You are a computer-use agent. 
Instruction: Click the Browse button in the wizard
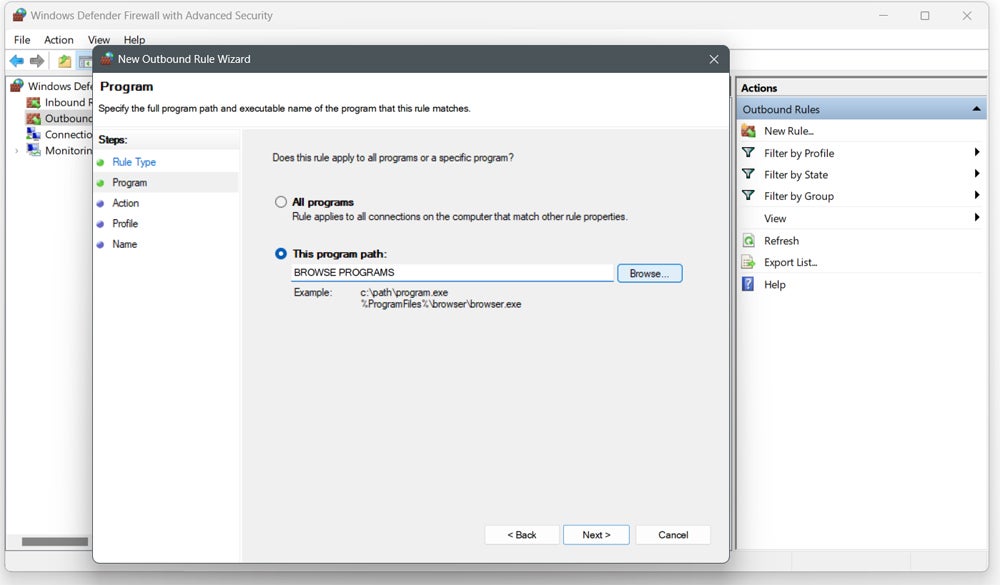(649, 273)
